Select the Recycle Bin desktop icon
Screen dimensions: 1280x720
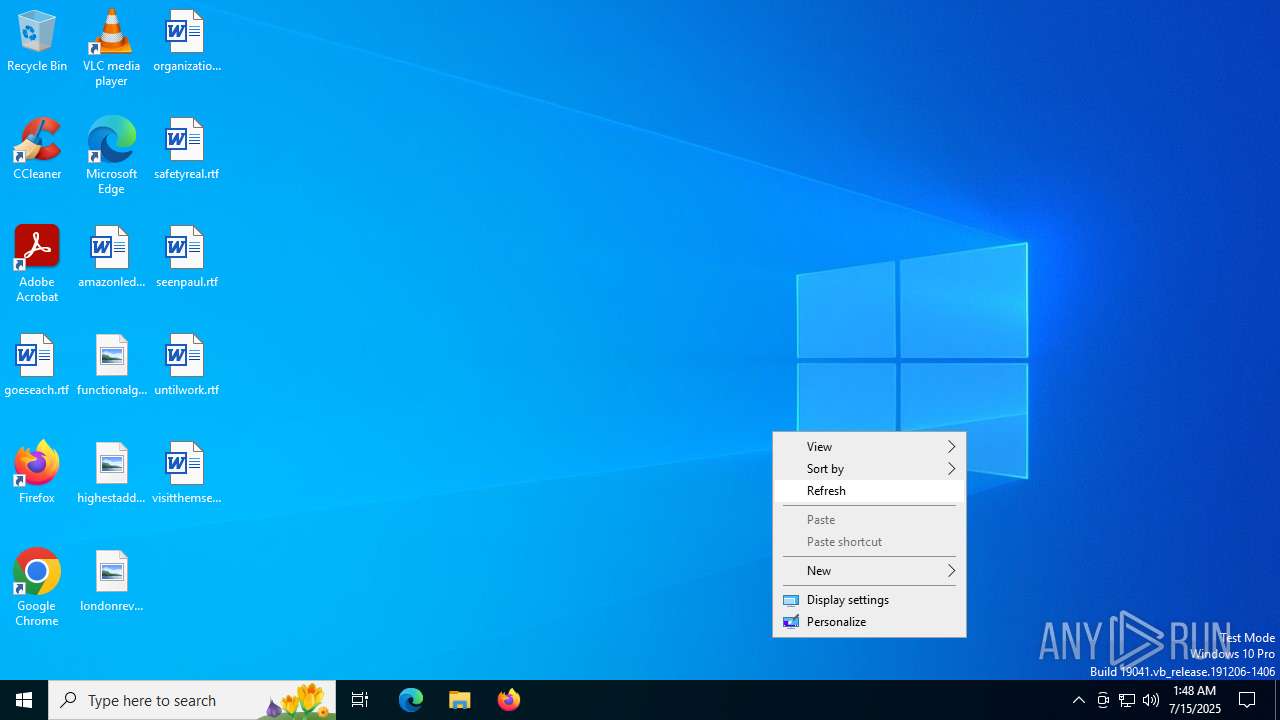(x=37, y=41)
